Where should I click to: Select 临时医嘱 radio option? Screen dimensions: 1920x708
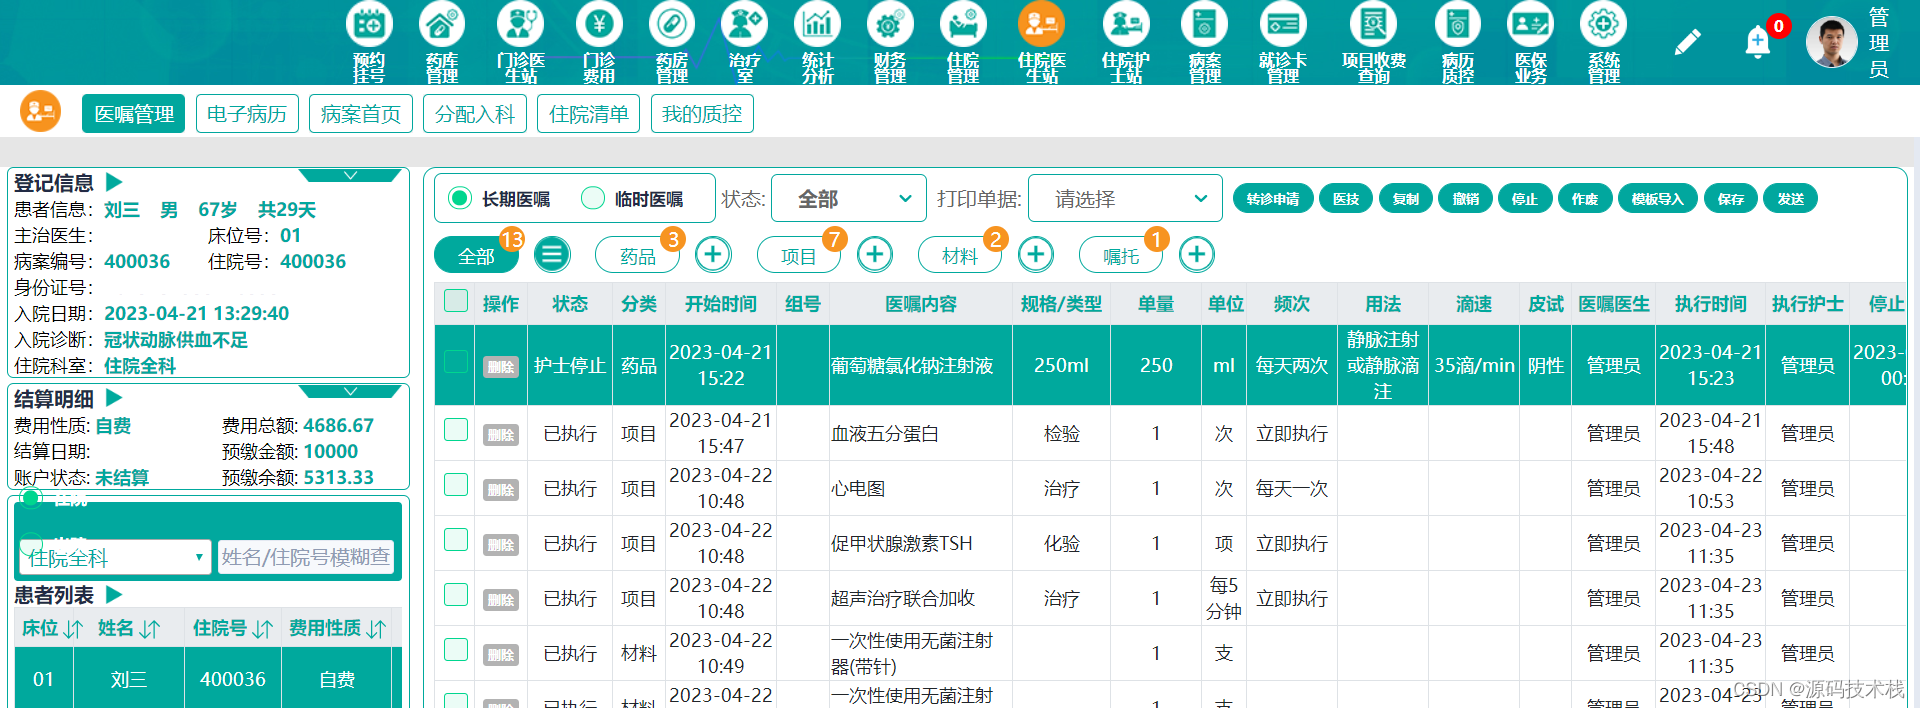[x=593, y=198]
